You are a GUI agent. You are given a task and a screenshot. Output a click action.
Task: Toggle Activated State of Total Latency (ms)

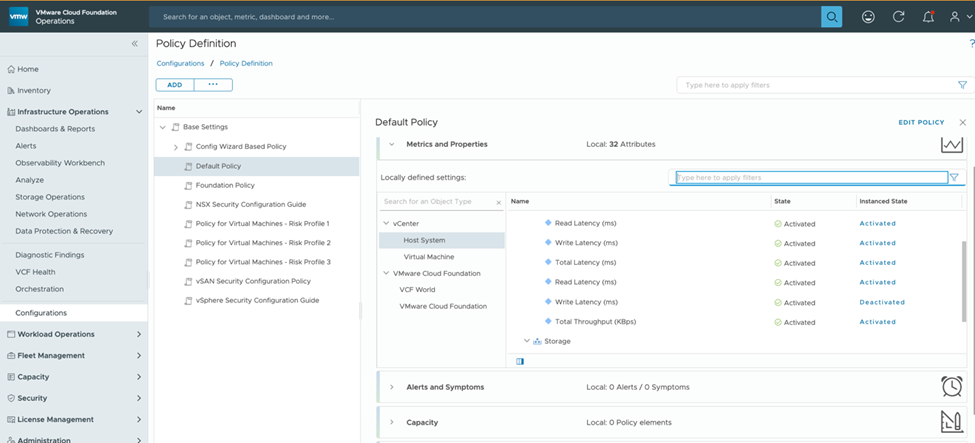795,263
